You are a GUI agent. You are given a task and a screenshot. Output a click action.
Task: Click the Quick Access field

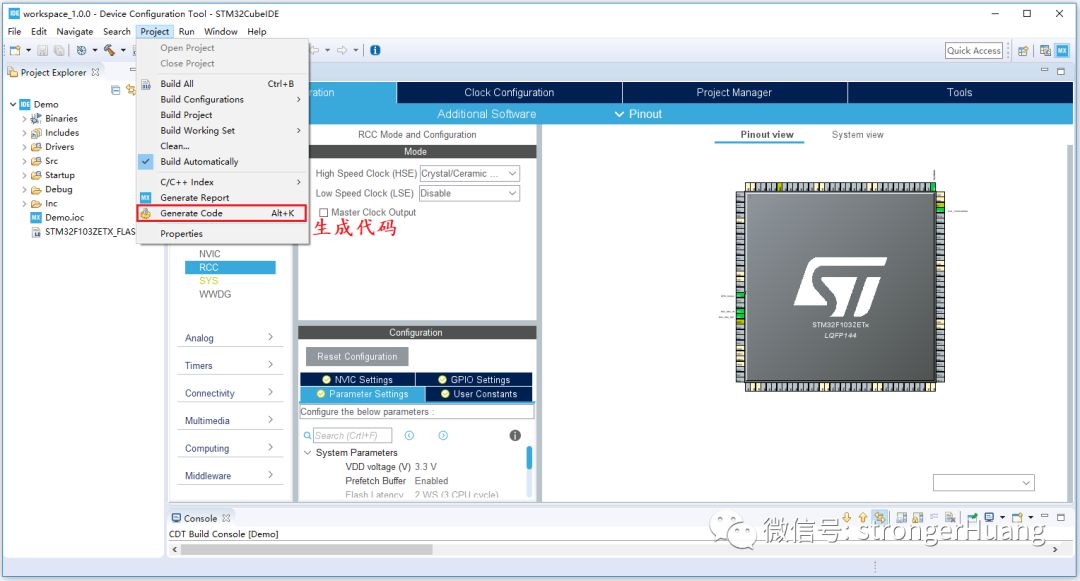974,50
